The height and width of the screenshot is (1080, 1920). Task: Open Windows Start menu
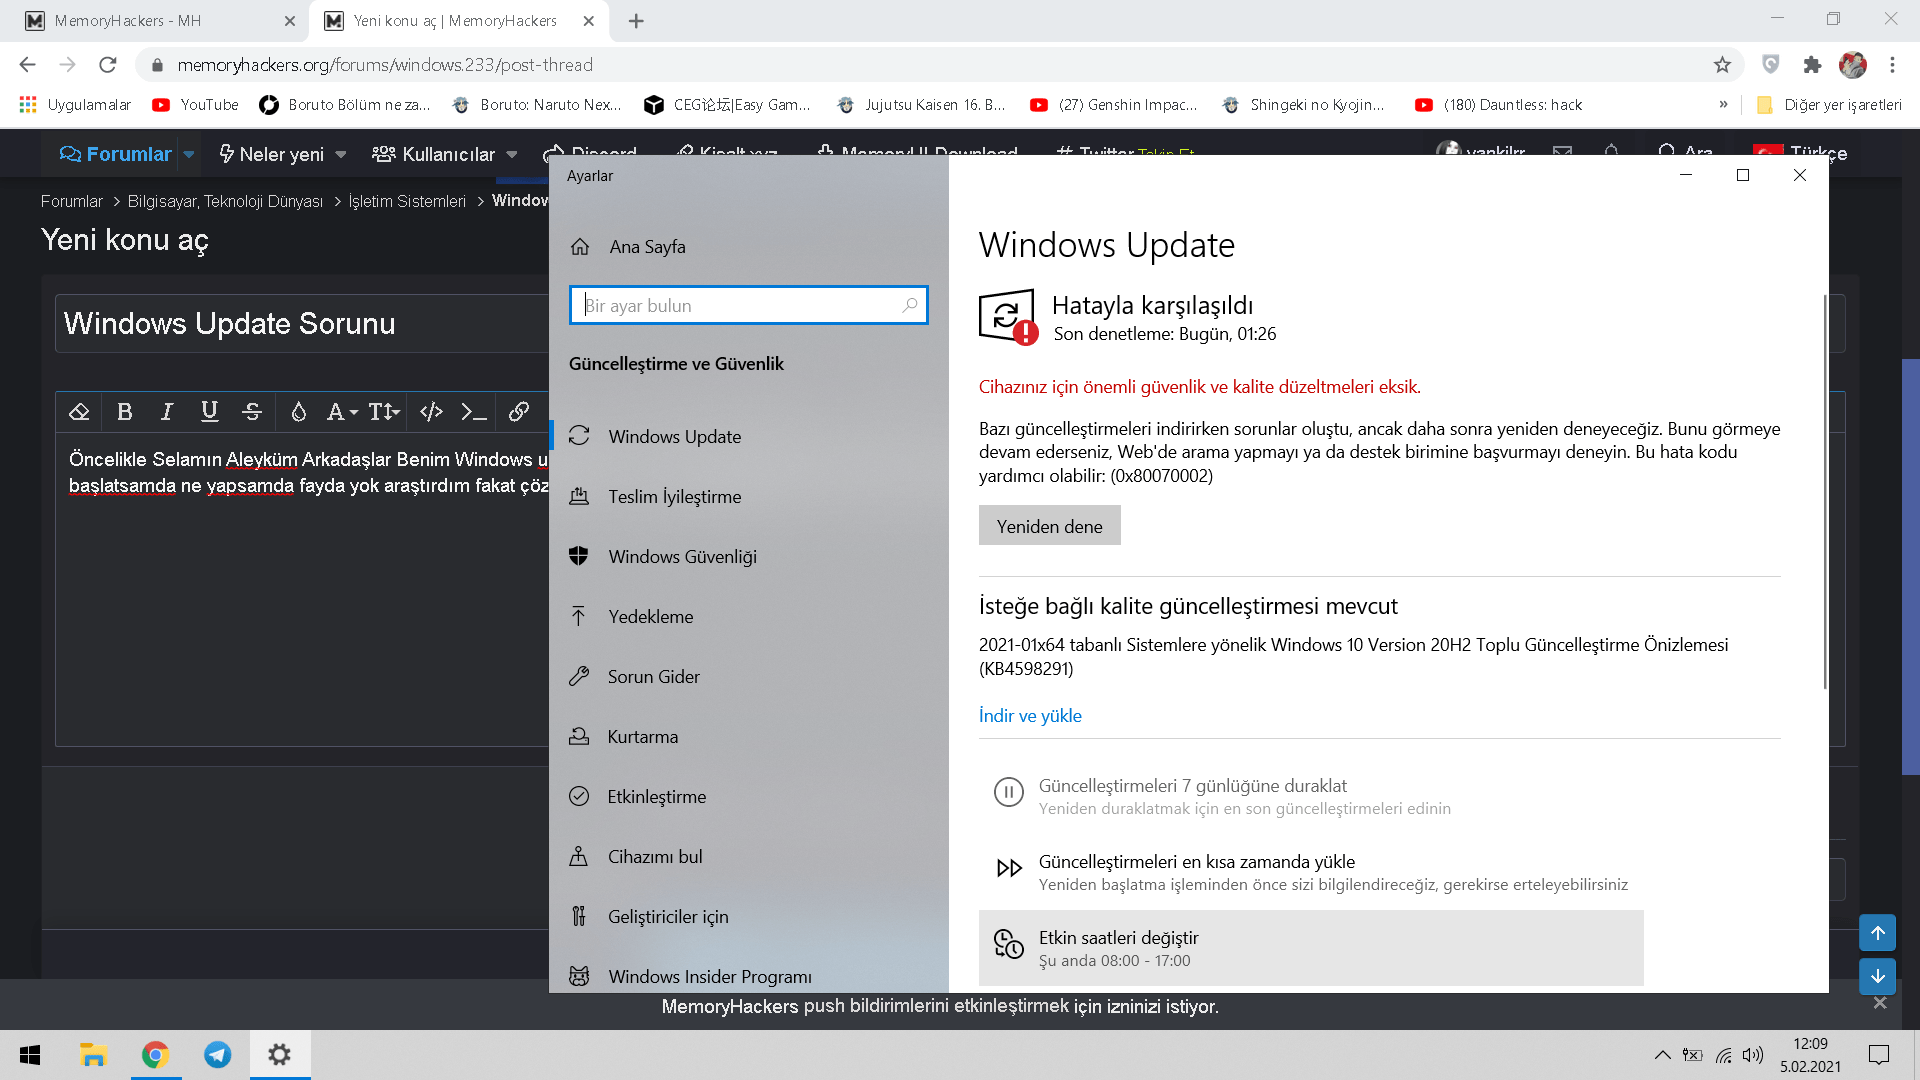30,1055
